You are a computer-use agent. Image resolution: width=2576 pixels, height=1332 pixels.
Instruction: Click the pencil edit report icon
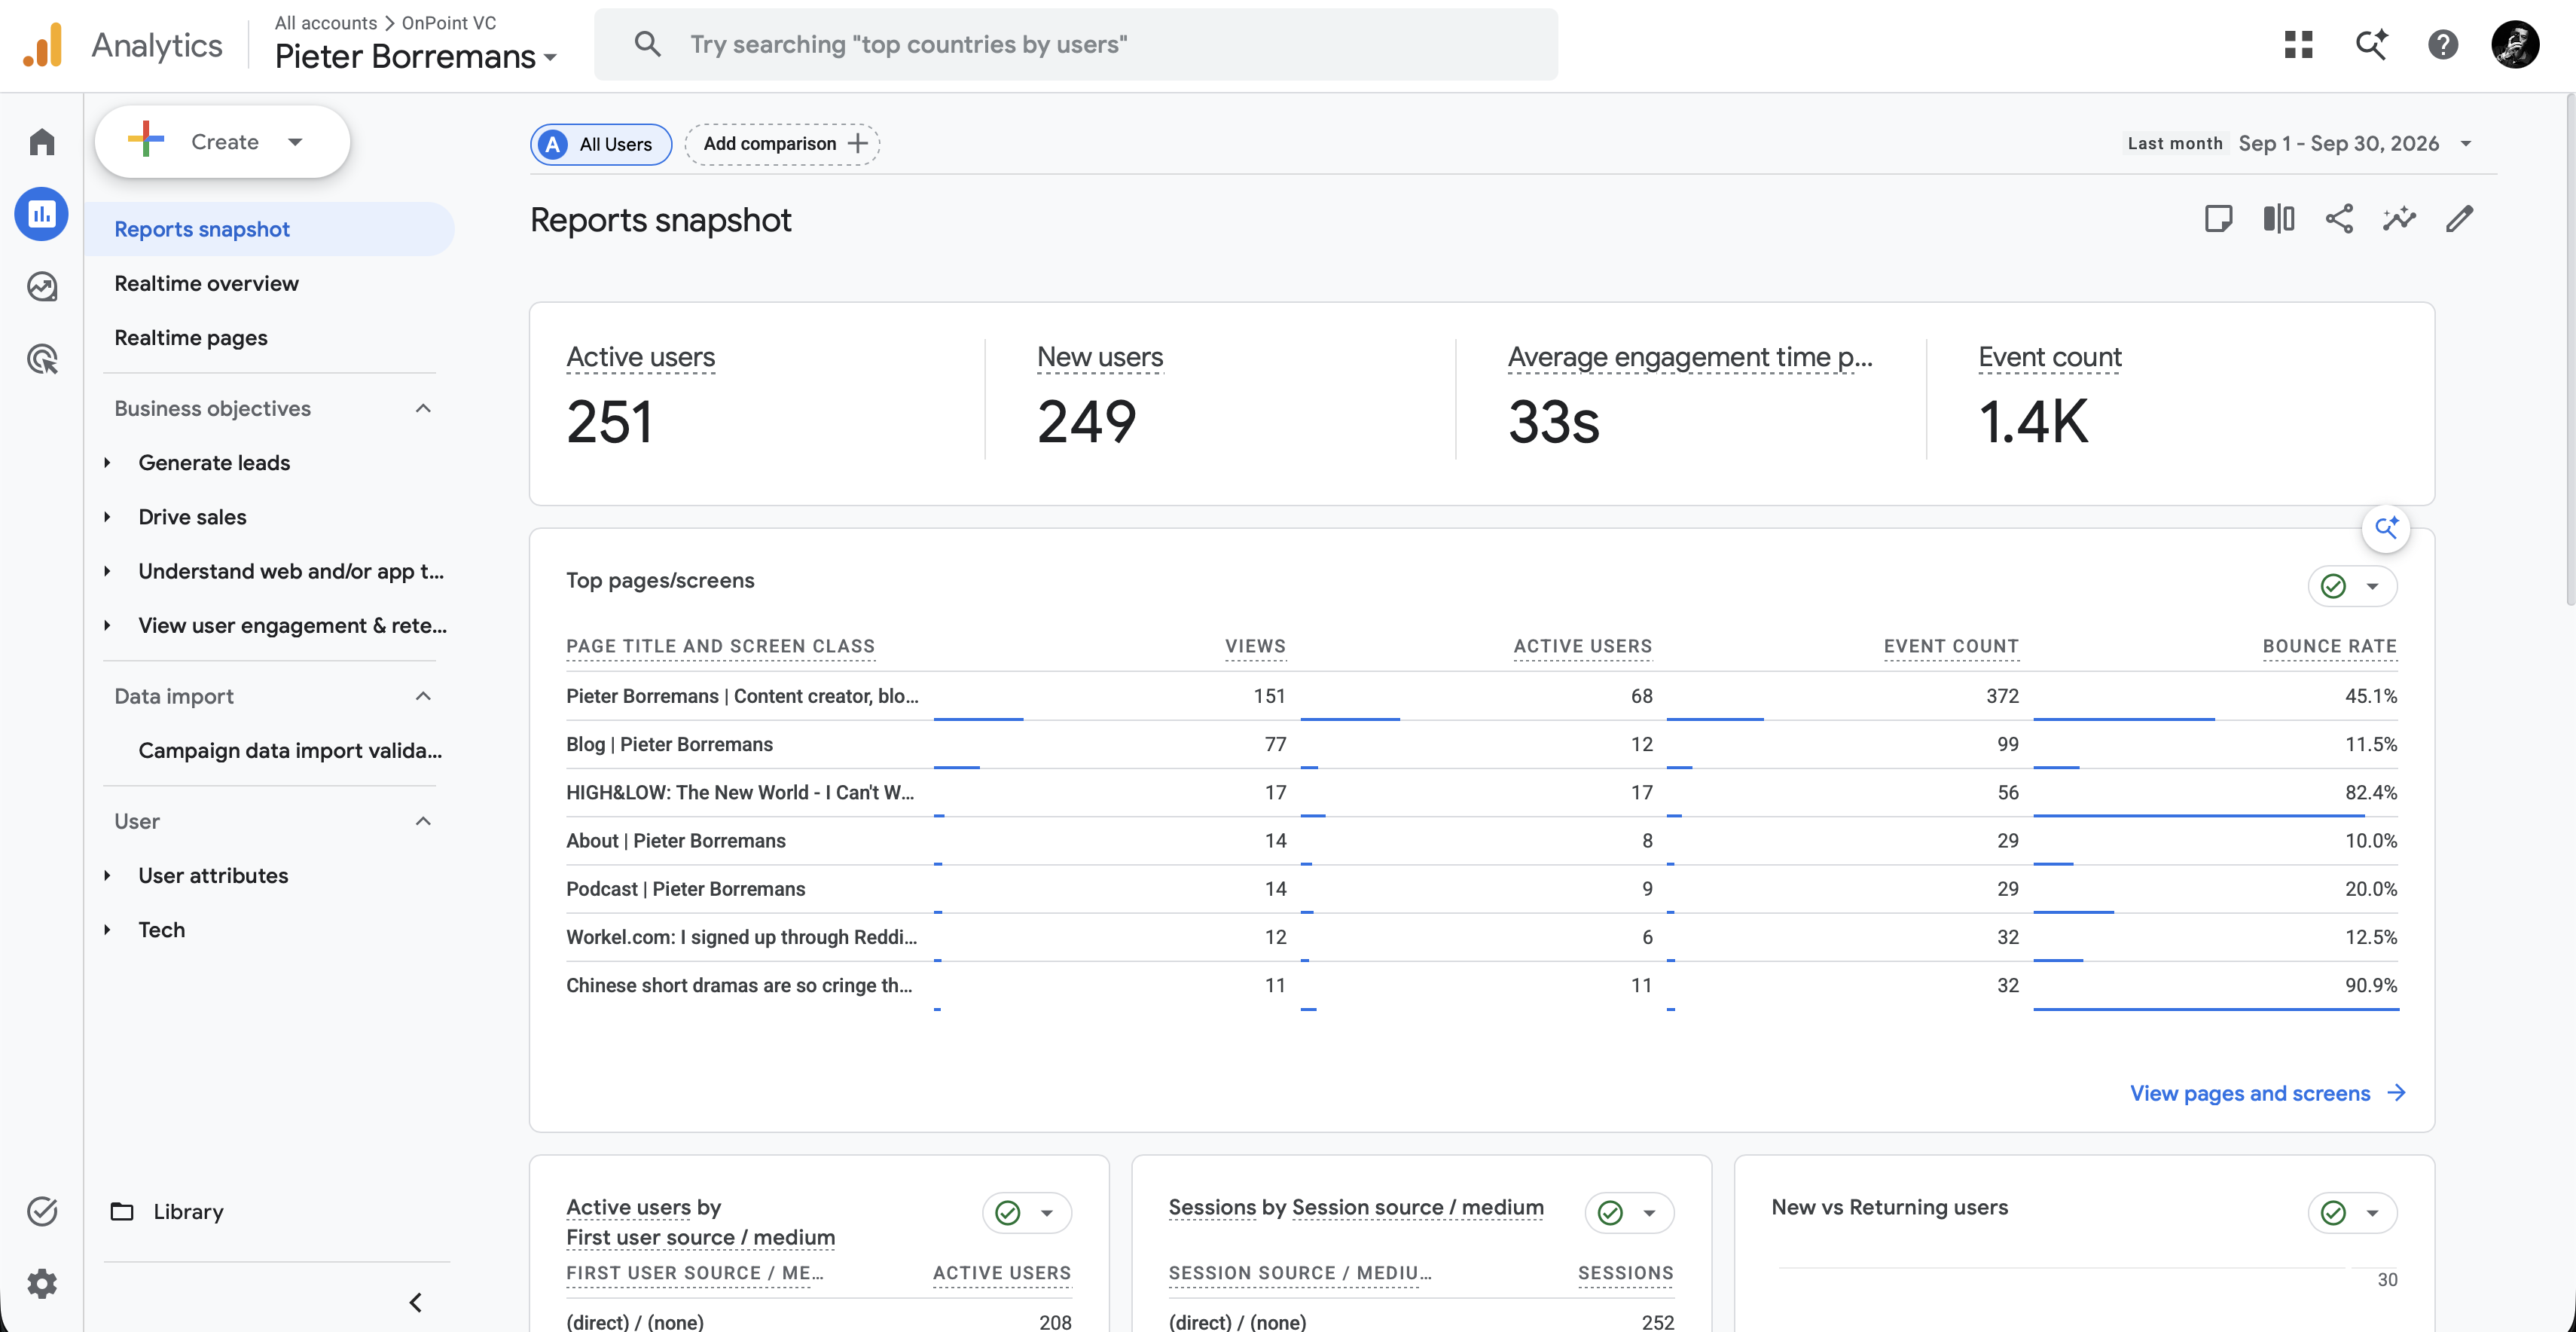point(2460,219)
